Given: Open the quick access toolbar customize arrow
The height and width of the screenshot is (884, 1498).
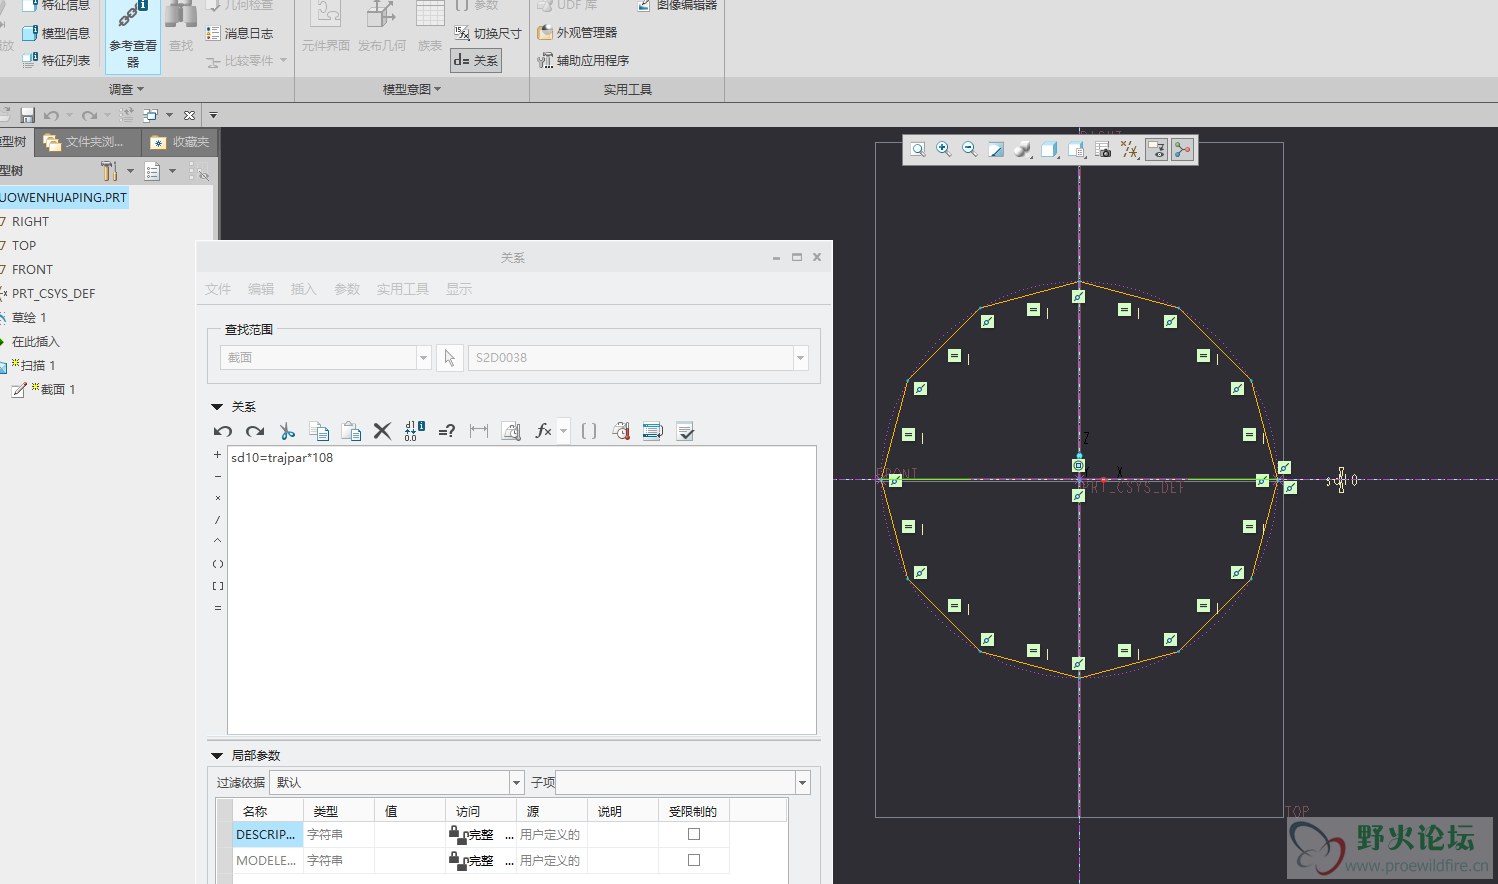Looking at the screenshot, I should tap(213, 115).
